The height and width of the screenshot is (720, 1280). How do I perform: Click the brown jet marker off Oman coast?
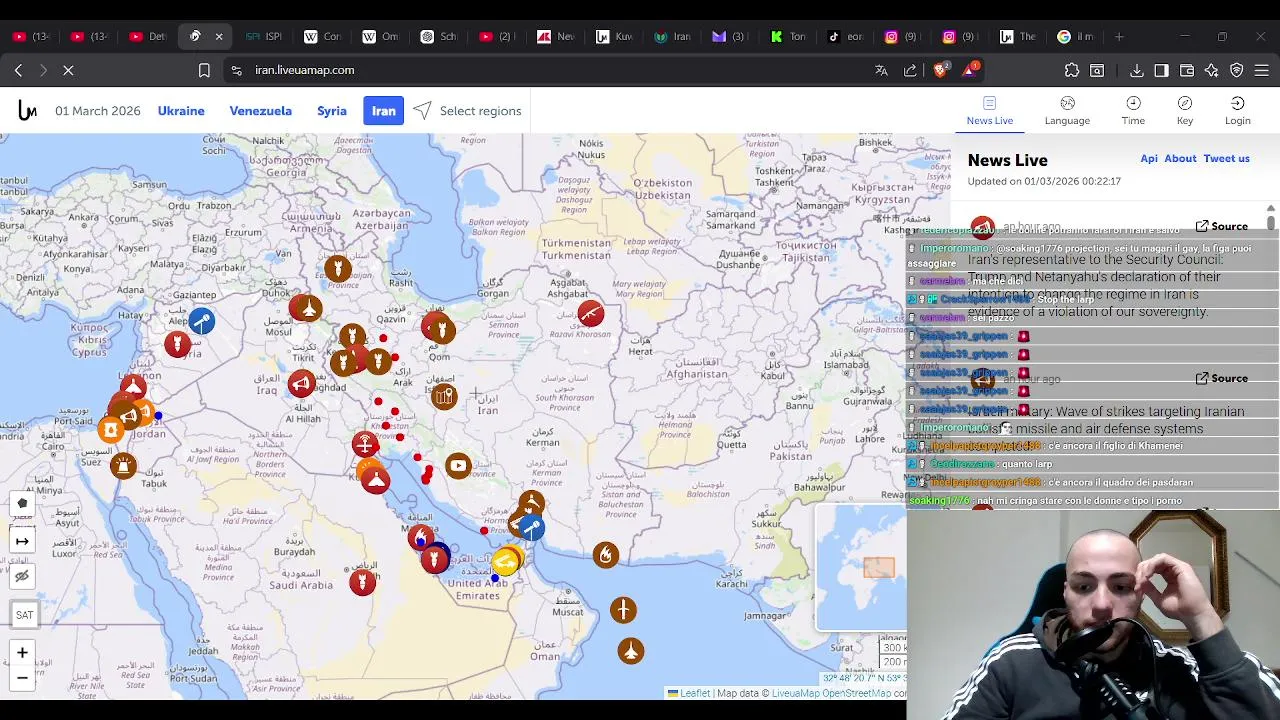point(630,651)
